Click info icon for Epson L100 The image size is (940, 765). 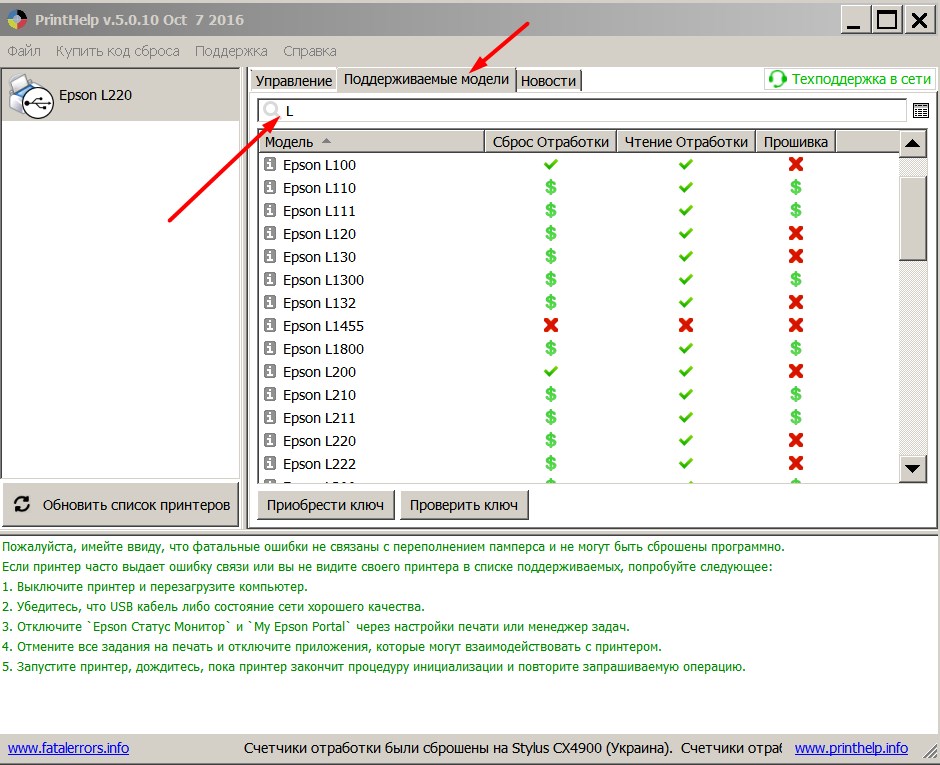(270, 164)
